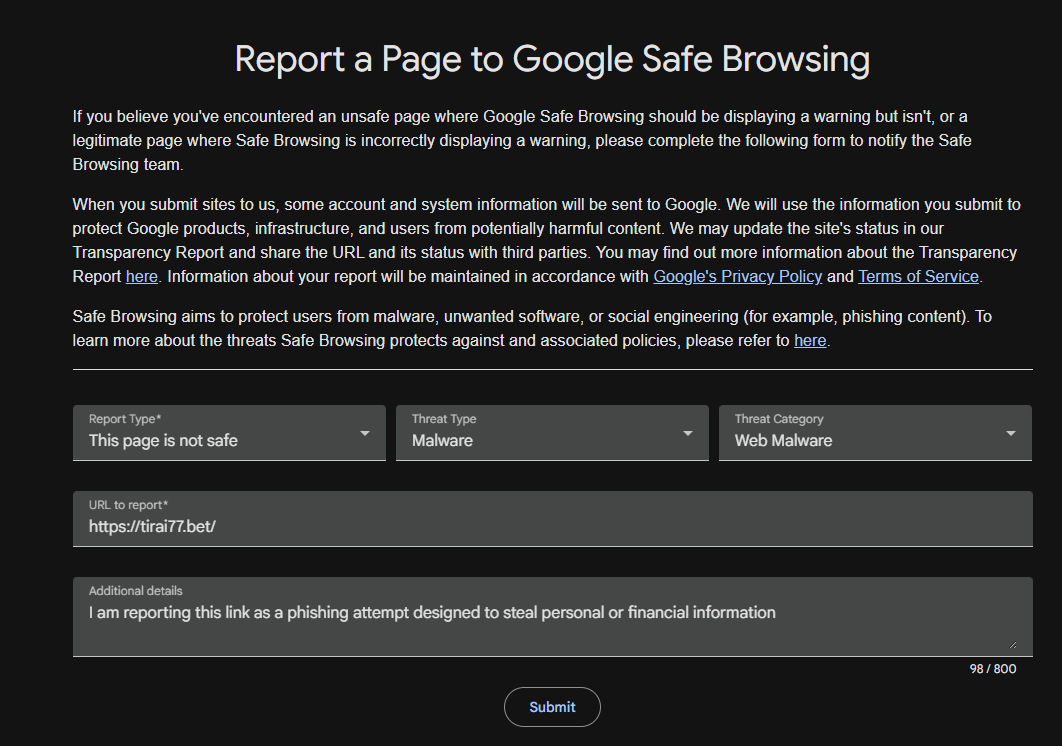Viewport: 1062px width, 746px height.
Task: Open the Report Type dropdown
Action: [229, 433]
